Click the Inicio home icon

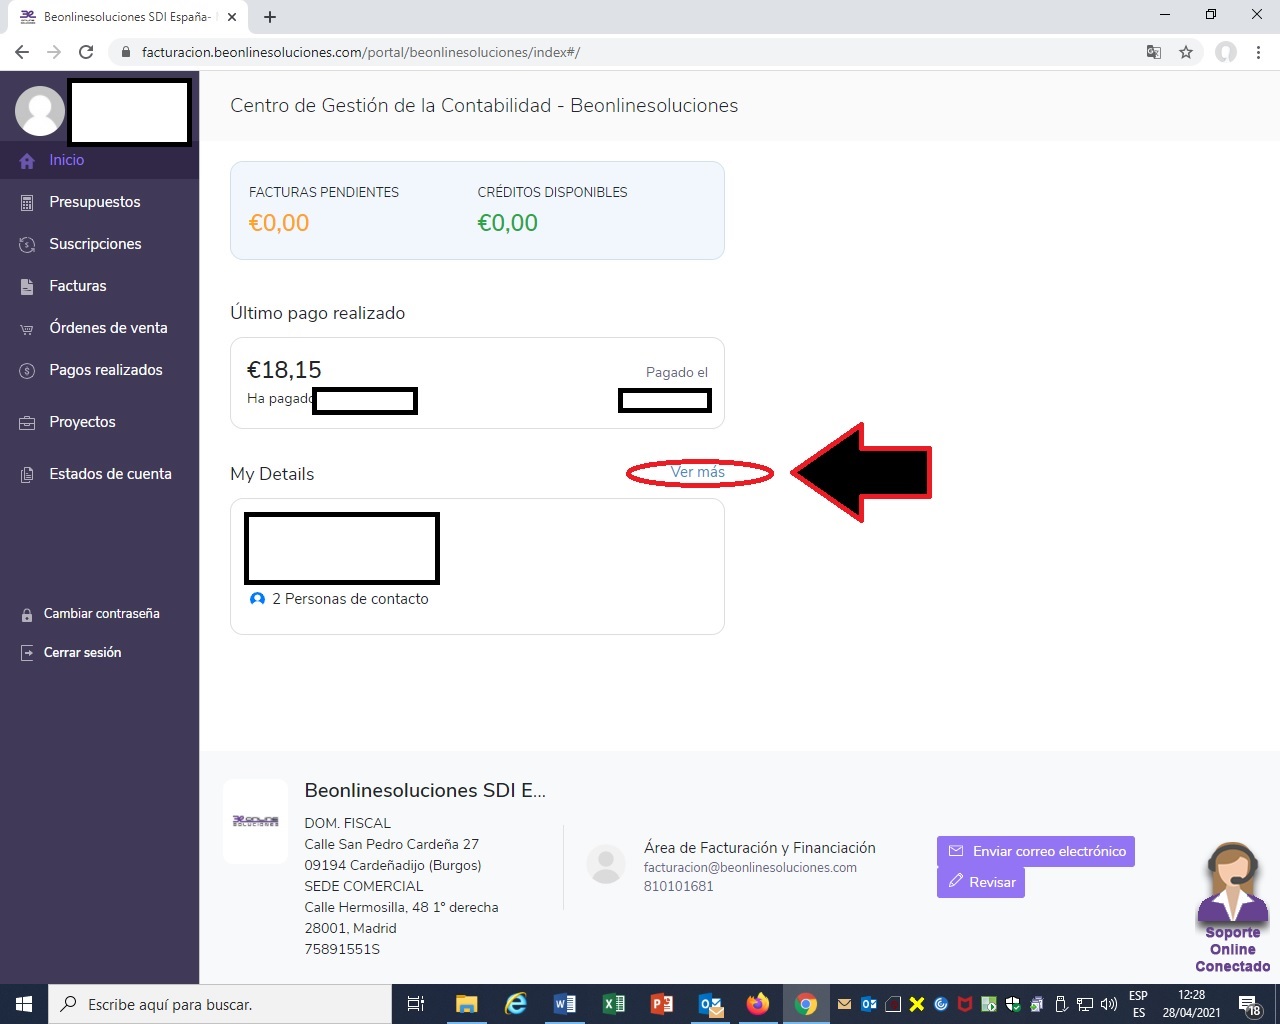point(27,161)
